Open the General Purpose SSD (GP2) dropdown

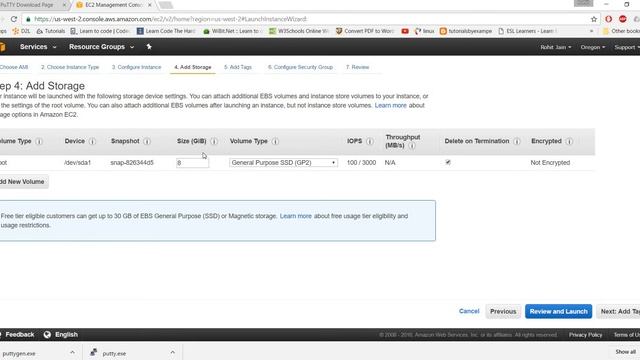[x=283, y=162]
